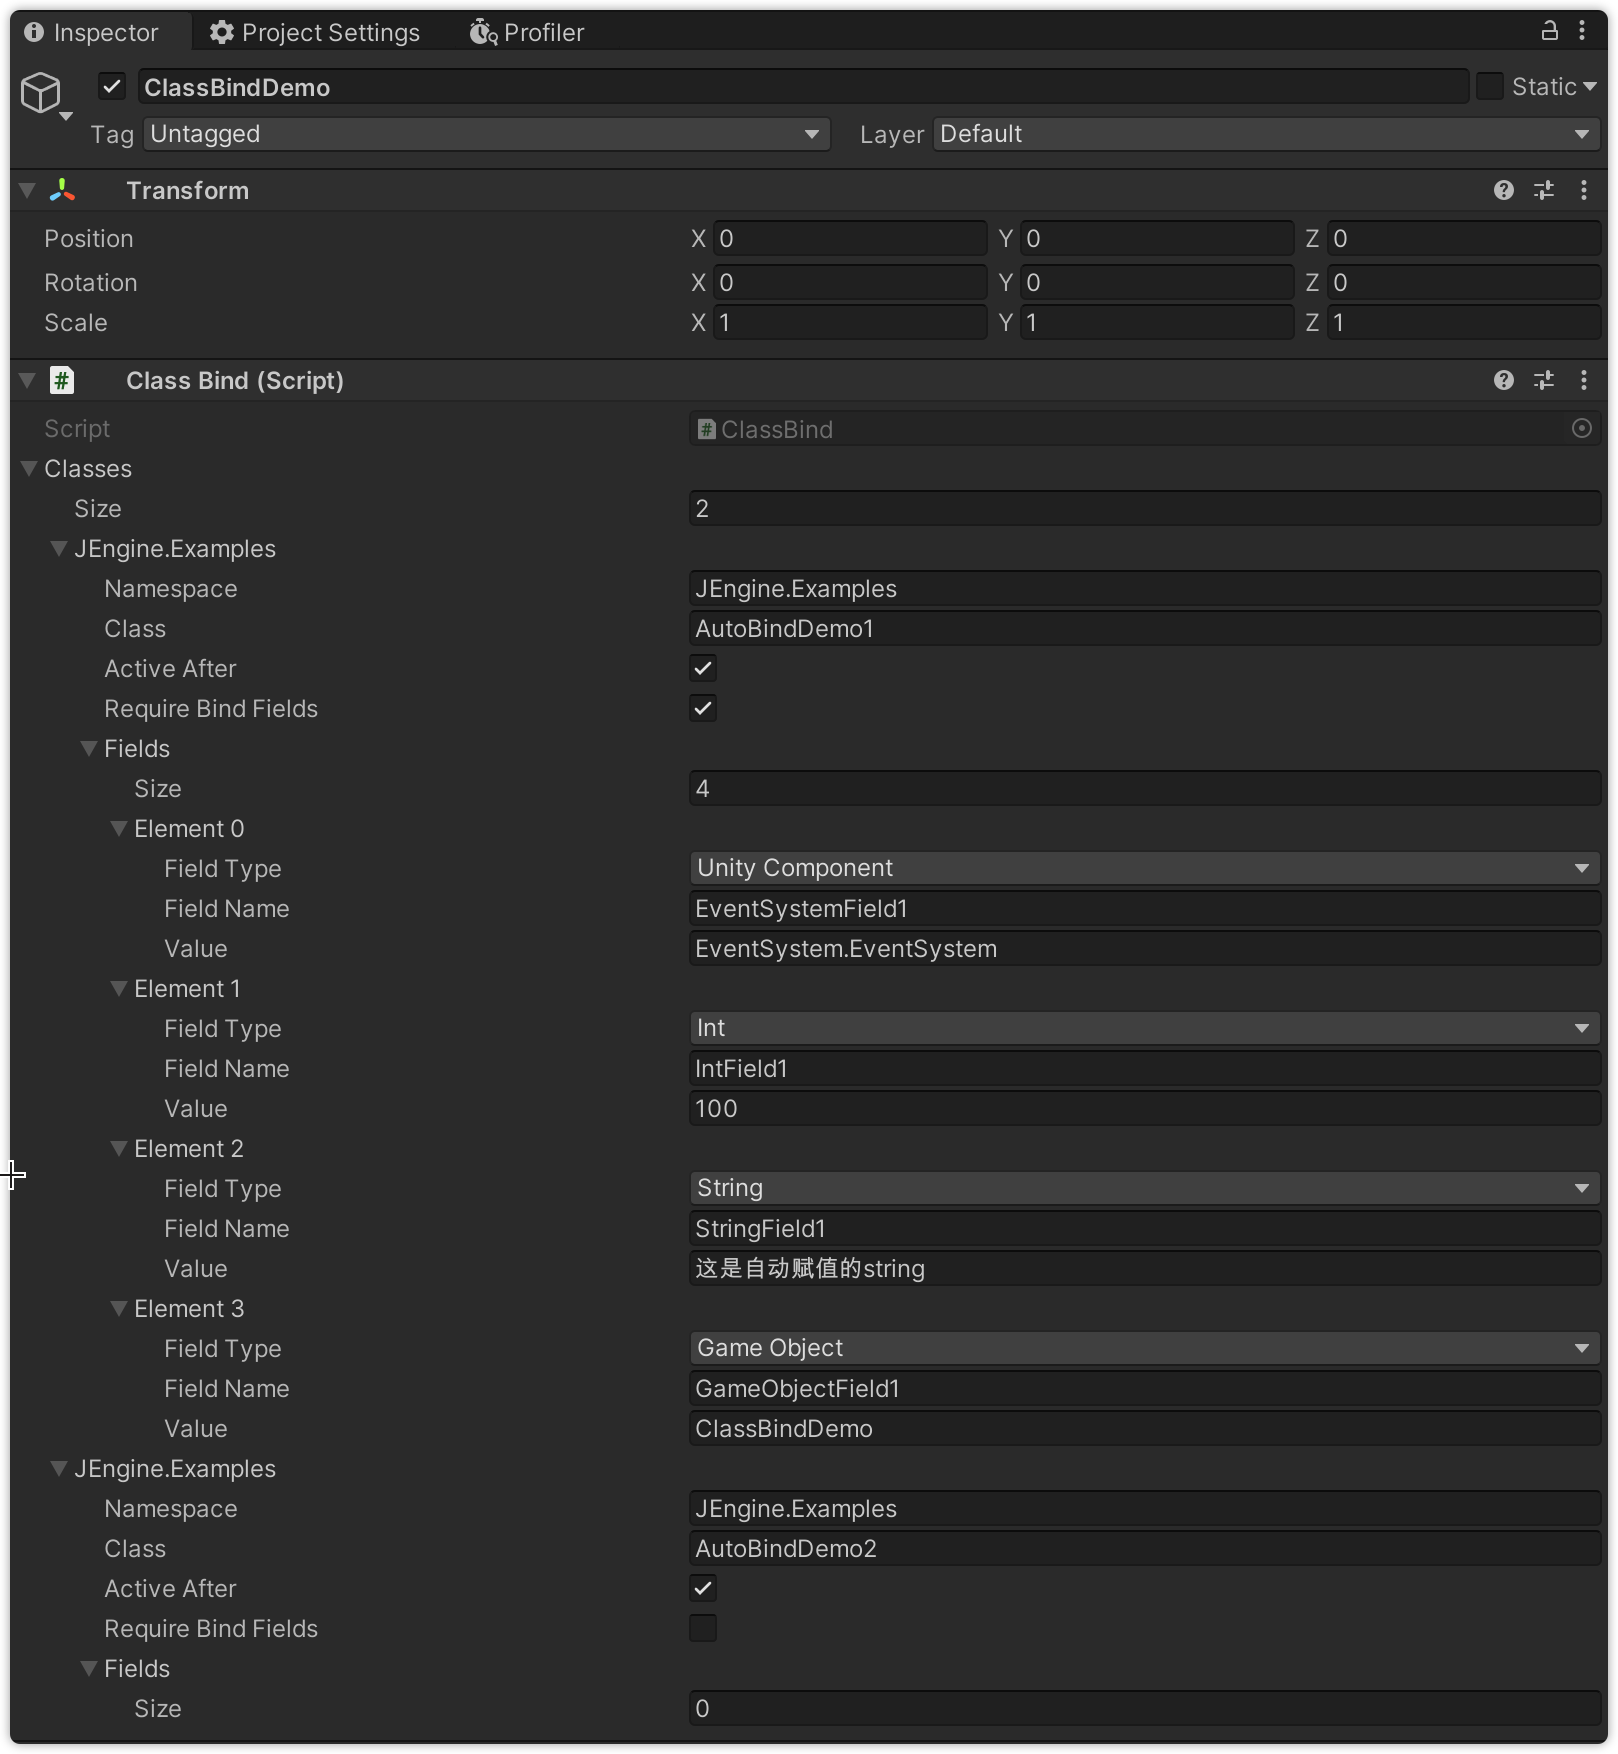Switch to the Project Settings tab
Viewport: 1618px width, 1754px height.
coord(315,32)
